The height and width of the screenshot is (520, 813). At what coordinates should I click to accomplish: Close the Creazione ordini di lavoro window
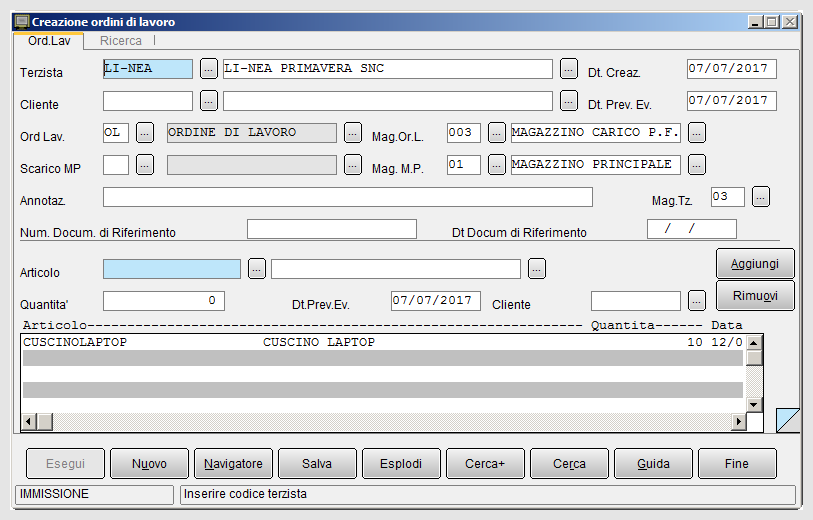[x=790, y=22]
